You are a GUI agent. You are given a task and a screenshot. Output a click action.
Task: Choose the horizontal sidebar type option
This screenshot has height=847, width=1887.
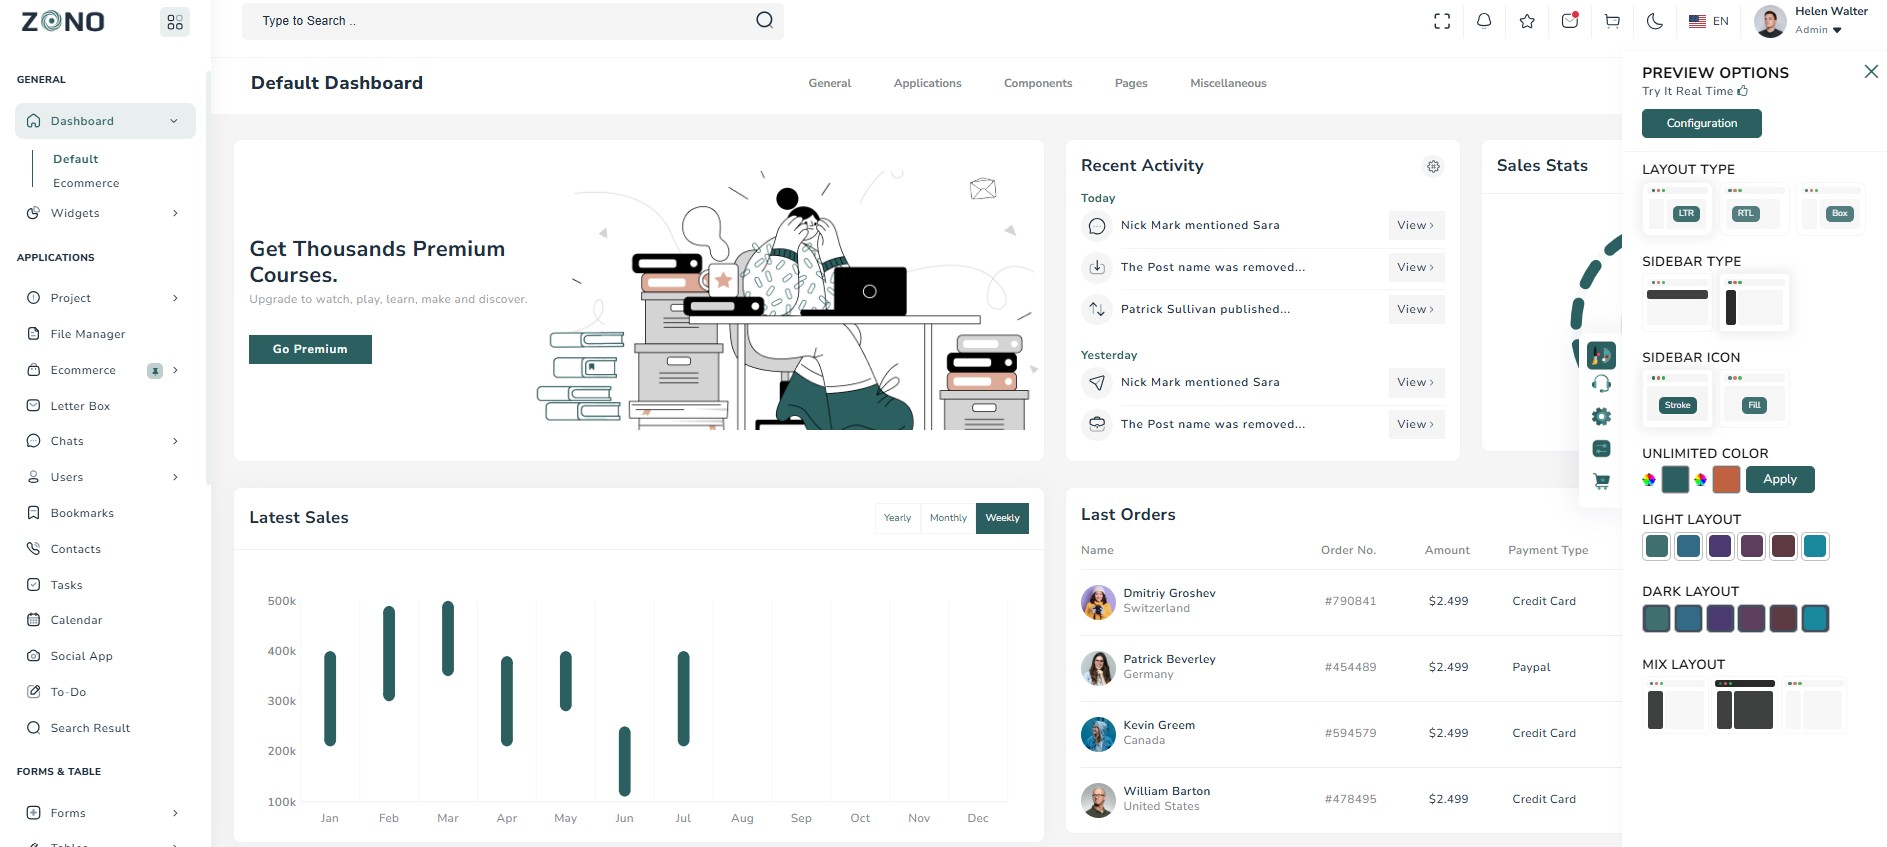[1677, 302]
